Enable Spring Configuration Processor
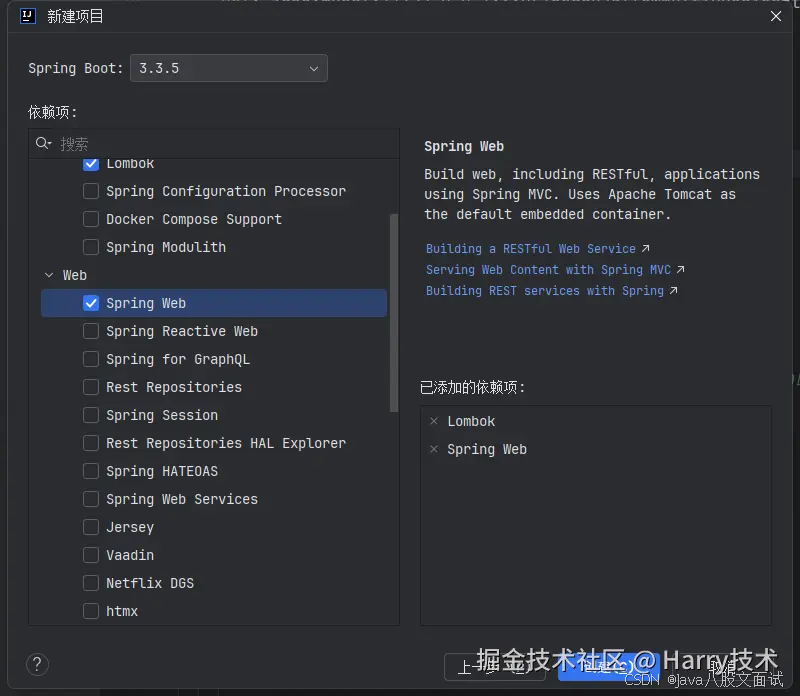The image size is (800, 696). 90,191
